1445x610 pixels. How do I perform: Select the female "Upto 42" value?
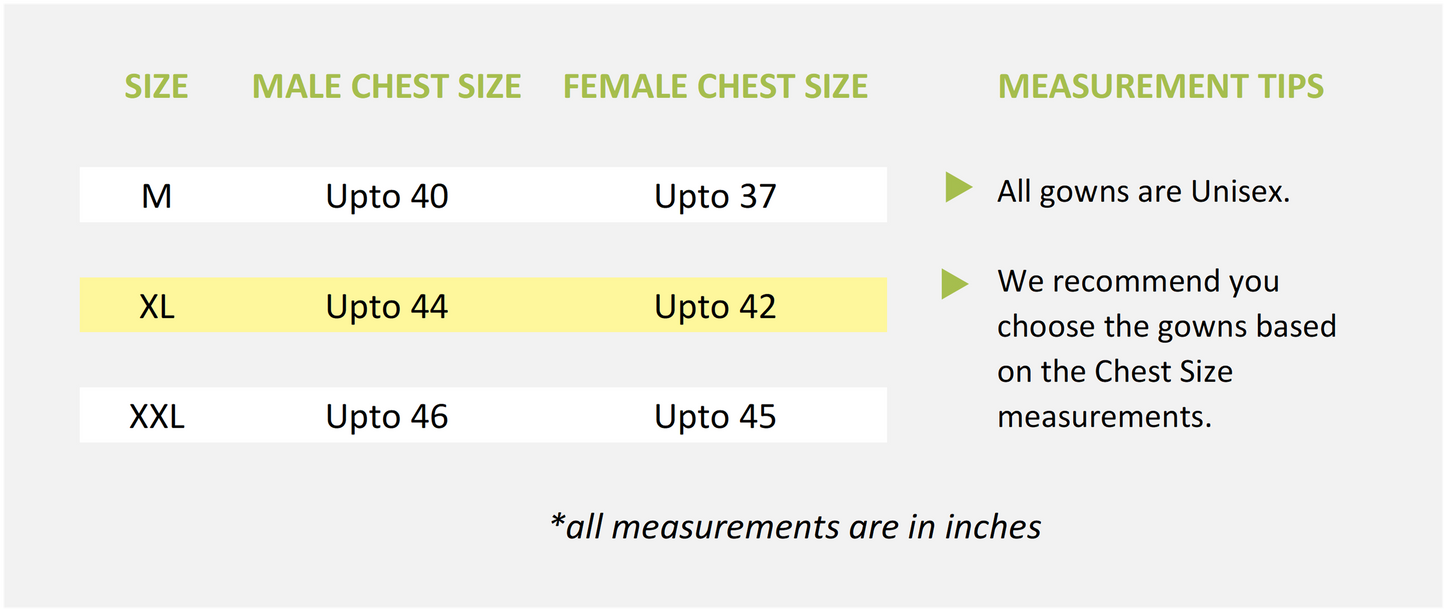tap(715, 306)
